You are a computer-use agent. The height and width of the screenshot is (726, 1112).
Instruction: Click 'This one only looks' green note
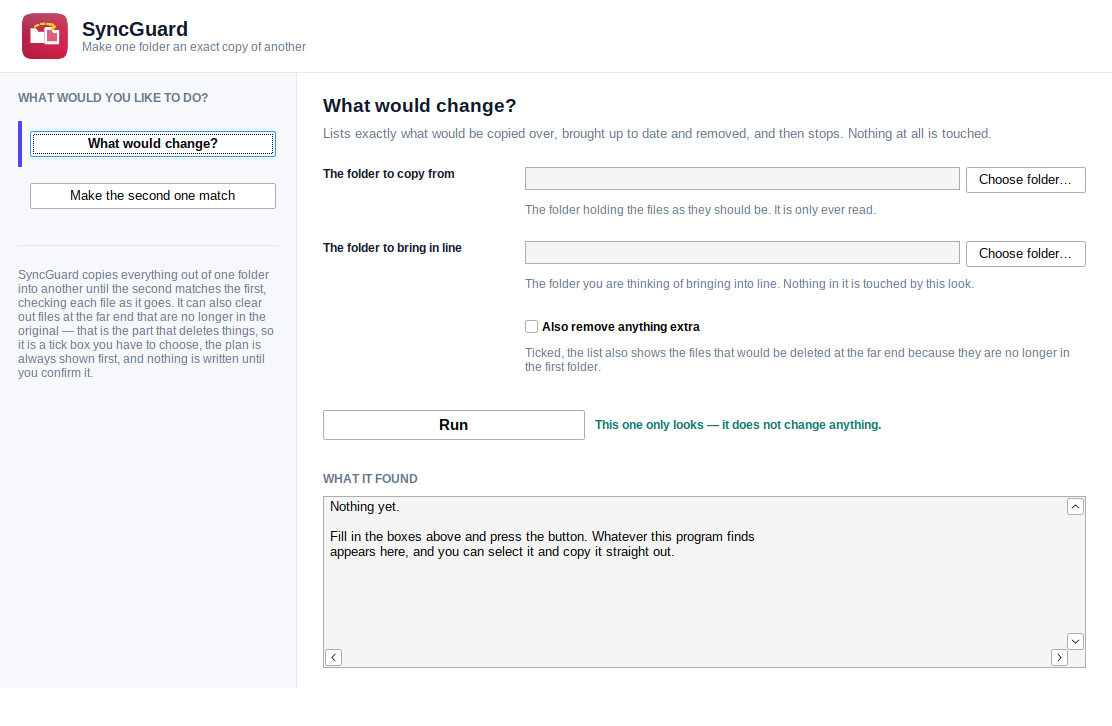pos(738,425)
